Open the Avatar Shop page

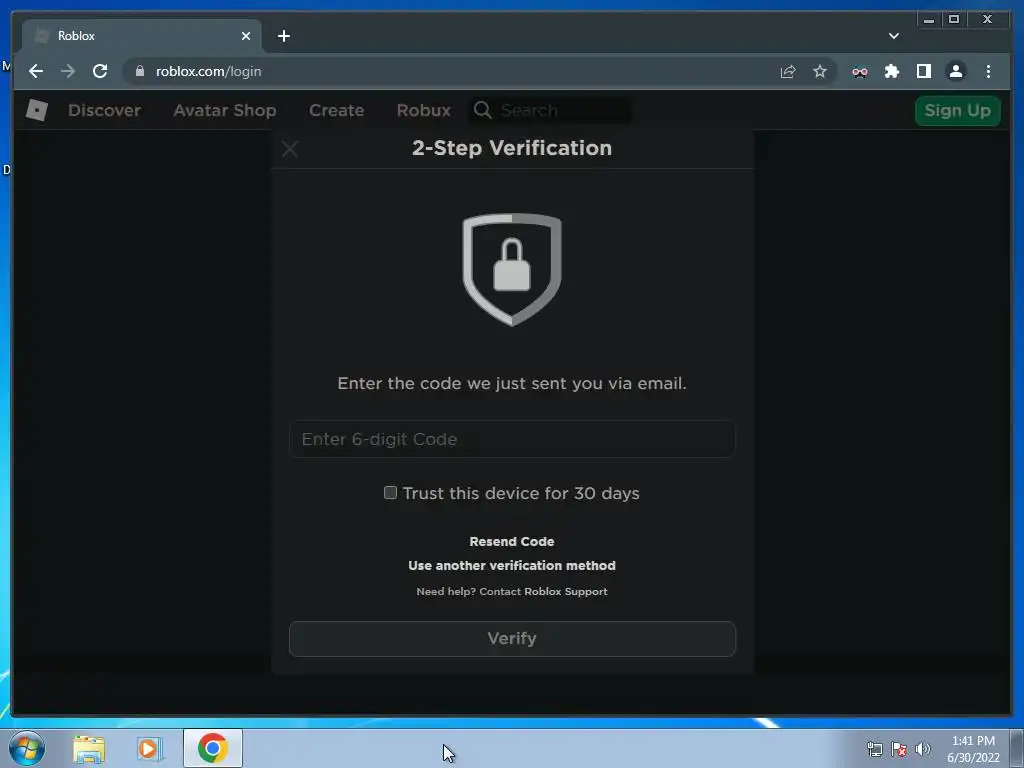[x=225, y=110]
